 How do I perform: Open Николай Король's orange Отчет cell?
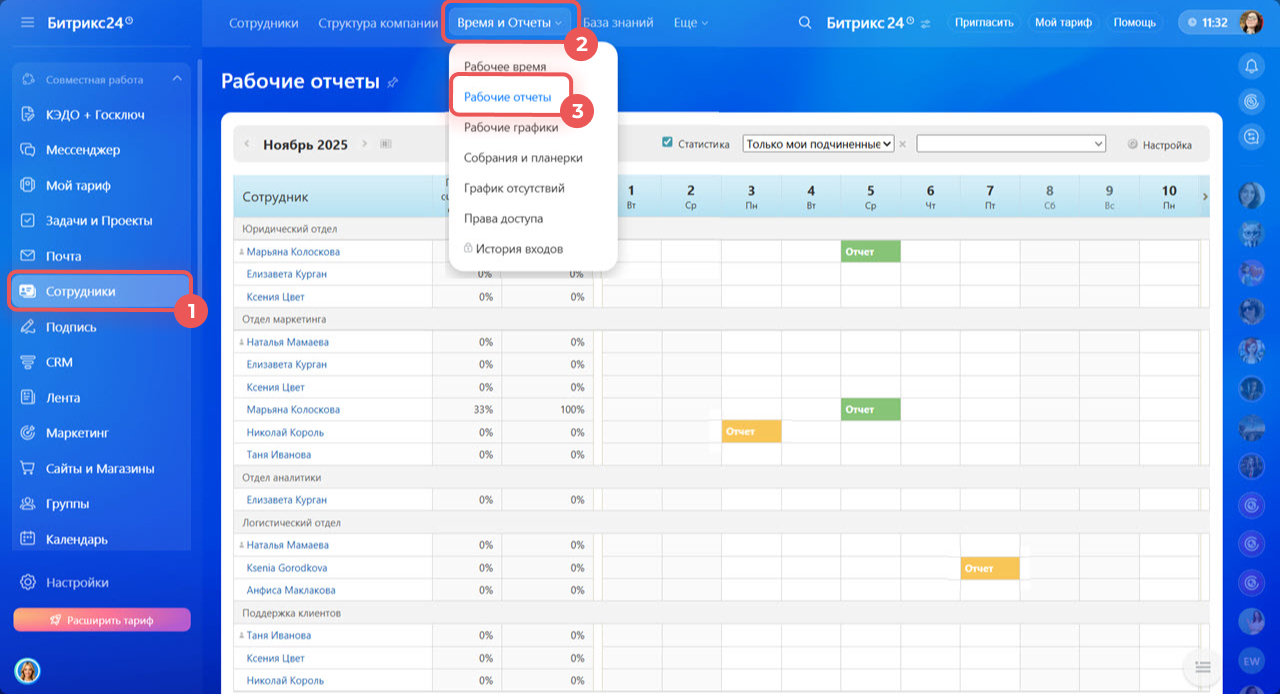pos(751,432)
